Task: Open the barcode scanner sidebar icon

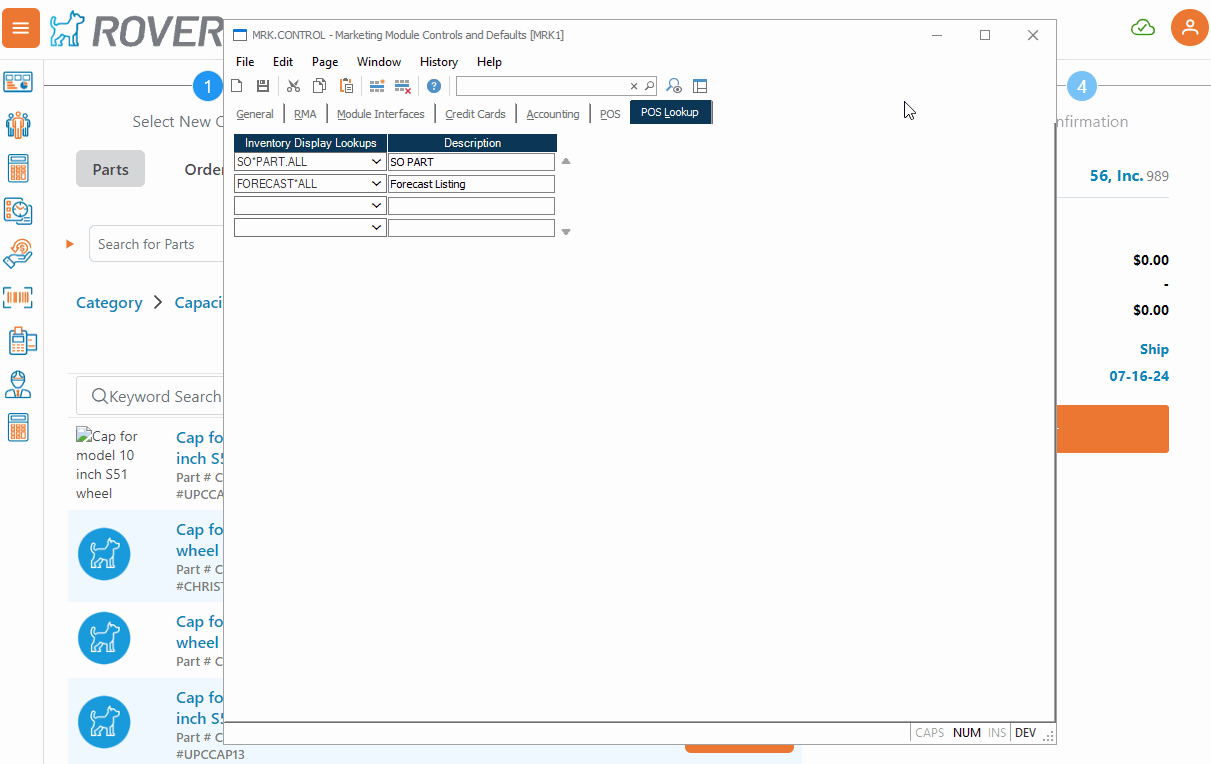Action: 18,297
